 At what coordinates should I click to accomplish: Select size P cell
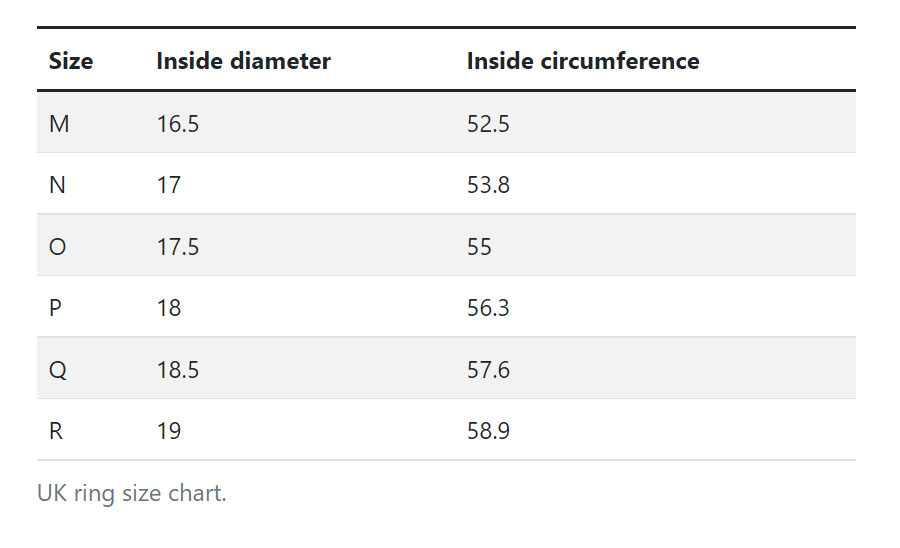tap(56, 308)
